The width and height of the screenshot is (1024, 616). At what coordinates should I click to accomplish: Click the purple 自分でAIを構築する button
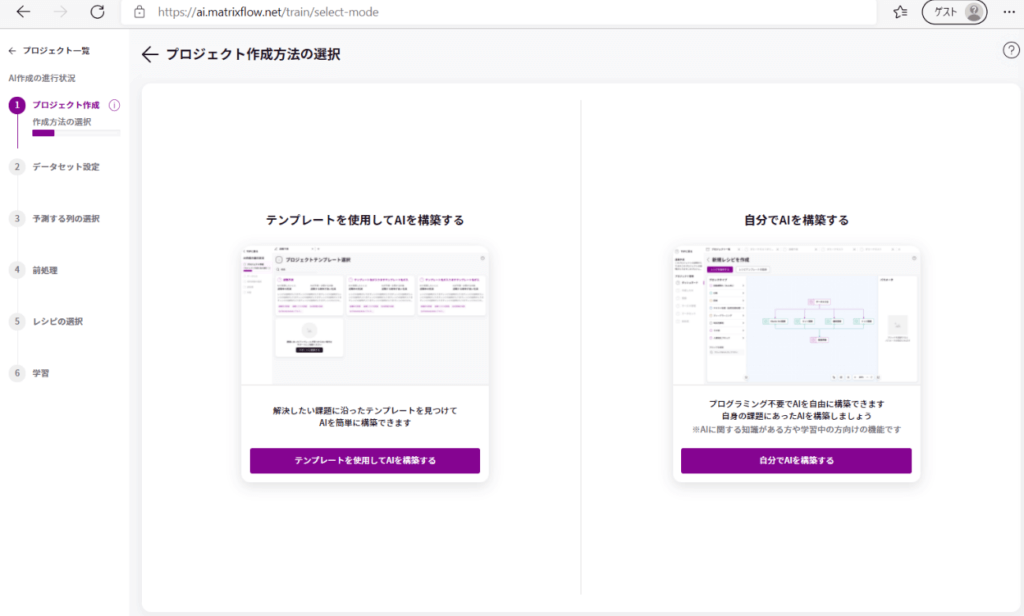[x=796, y=461]
